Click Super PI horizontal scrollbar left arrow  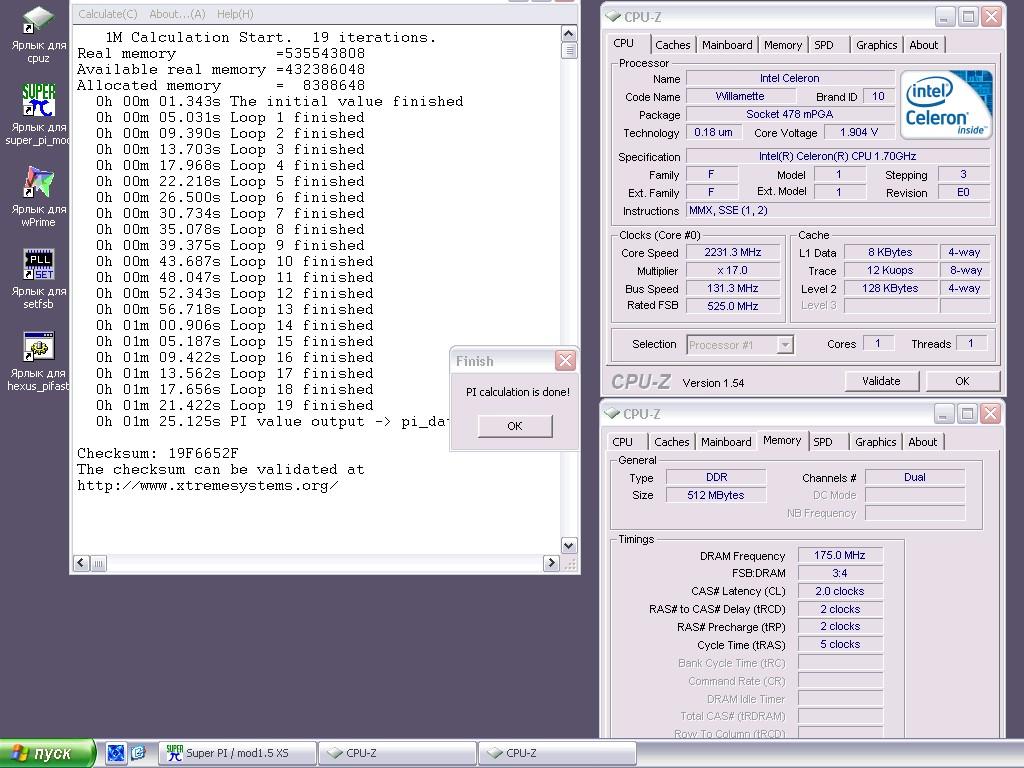[81, 563]
